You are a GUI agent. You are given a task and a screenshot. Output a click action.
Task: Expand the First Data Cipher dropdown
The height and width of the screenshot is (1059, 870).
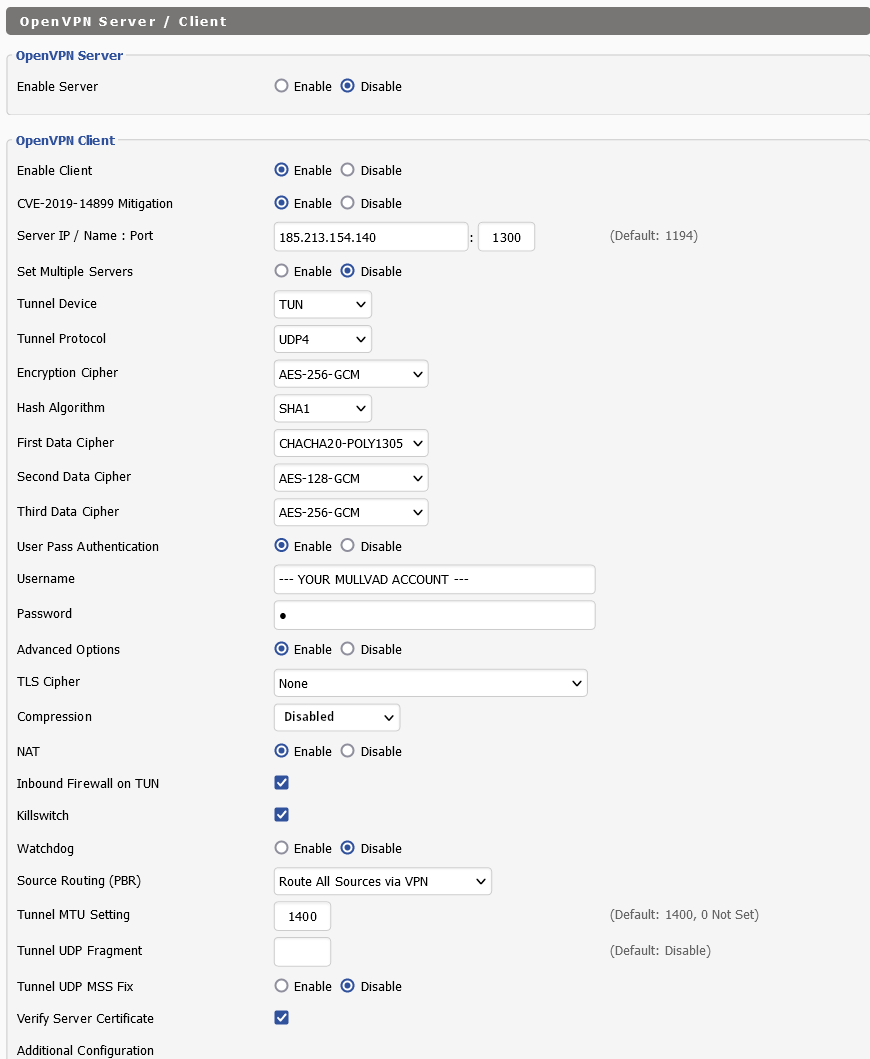(x=350, y=443)
